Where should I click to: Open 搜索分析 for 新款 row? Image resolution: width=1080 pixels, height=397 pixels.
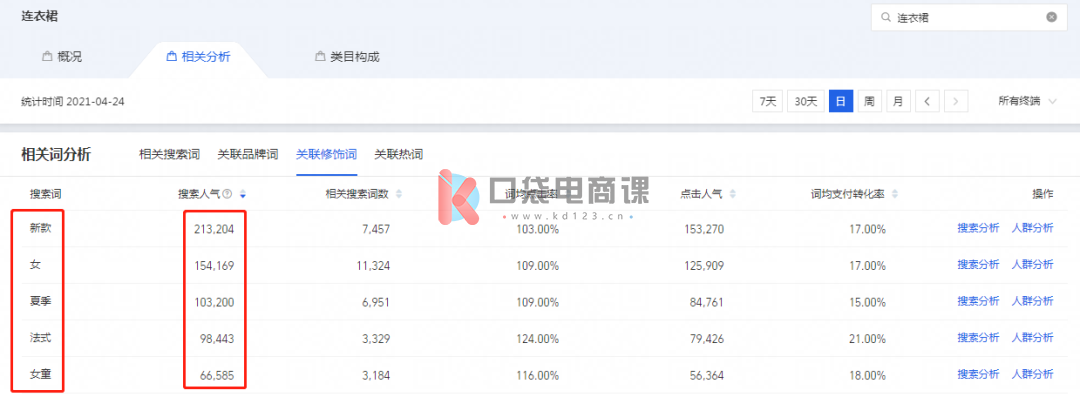point(978,228)
